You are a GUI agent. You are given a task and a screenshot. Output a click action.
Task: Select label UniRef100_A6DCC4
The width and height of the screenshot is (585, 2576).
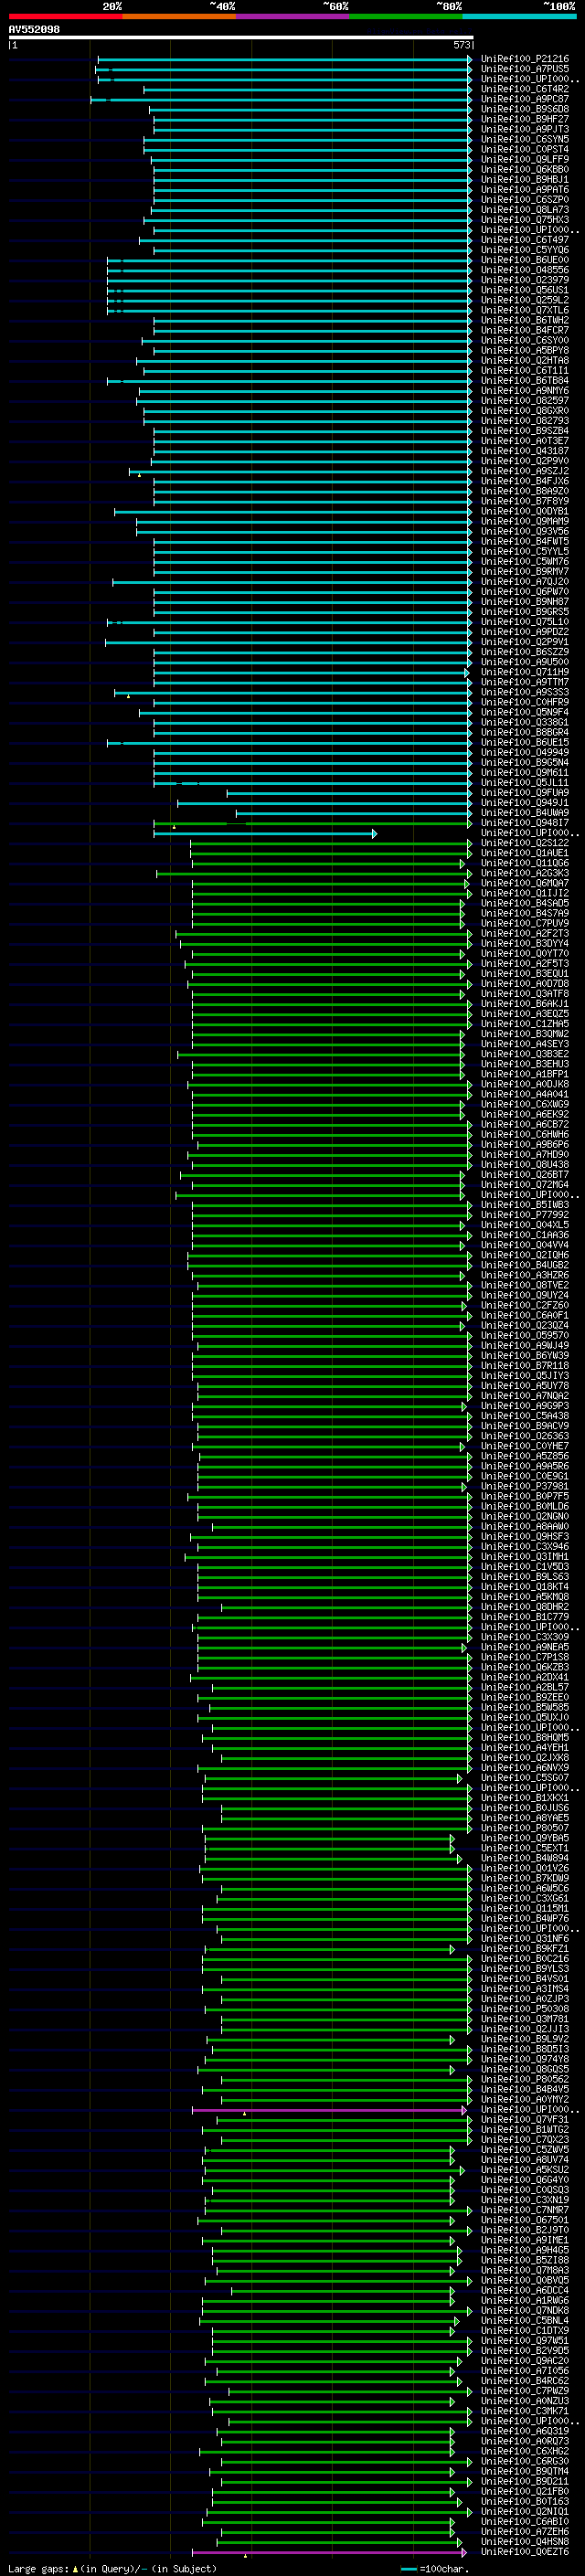pos(524,2290)
